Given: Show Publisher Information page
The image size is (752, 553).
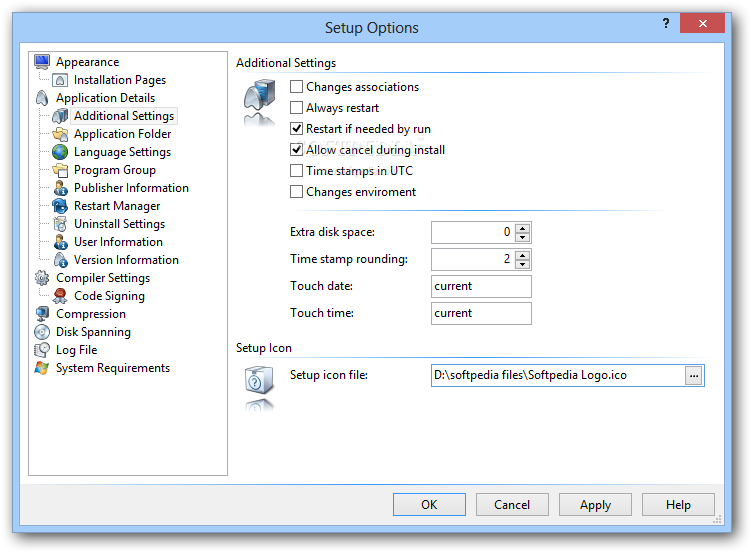Looking at the screenshot, I should click(131, 188).
